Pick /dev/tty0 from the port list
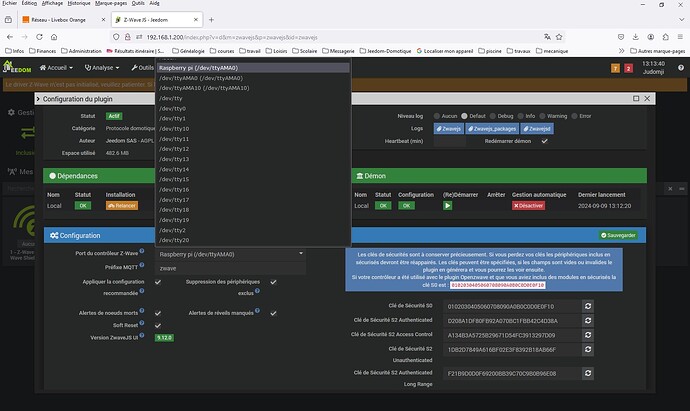690x411 pixels. click(x=253, y=108)
